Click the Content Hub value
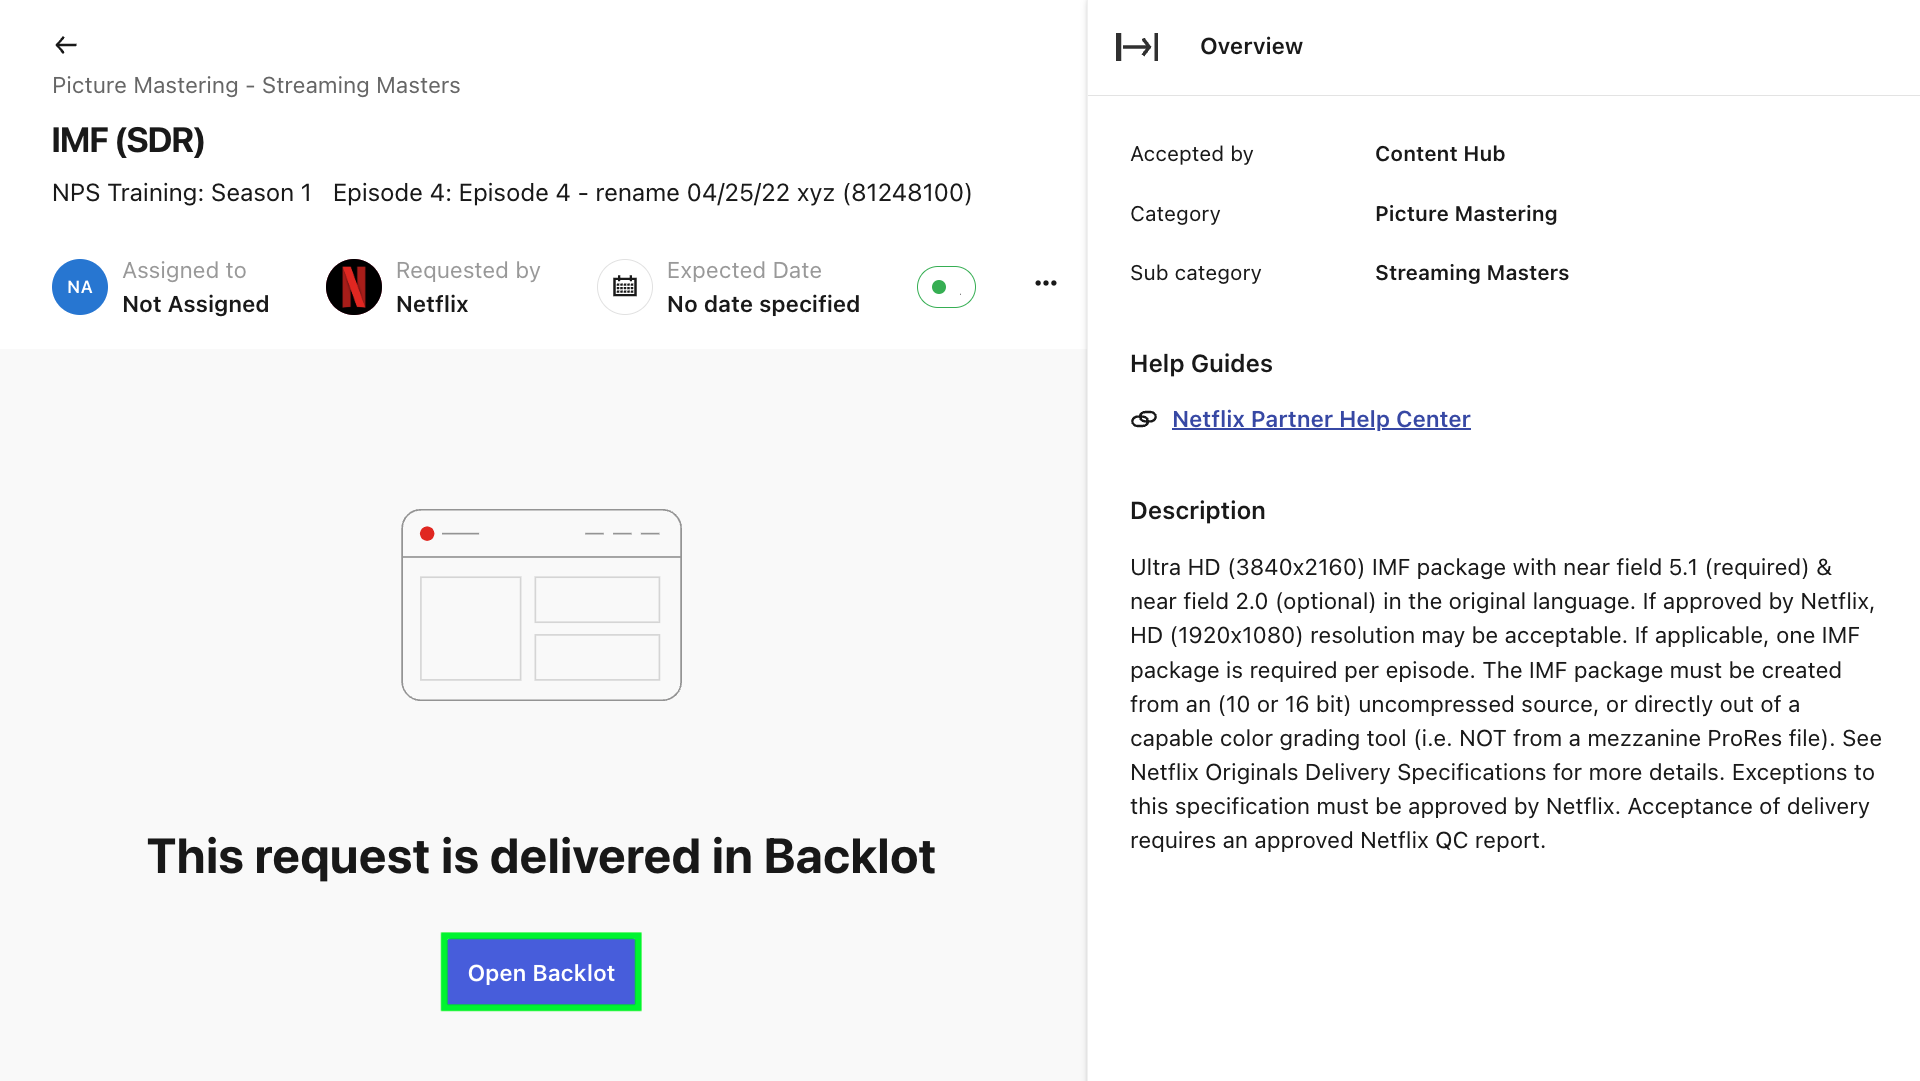Screen dimensions: 1920x1081 click(1440, 154)
